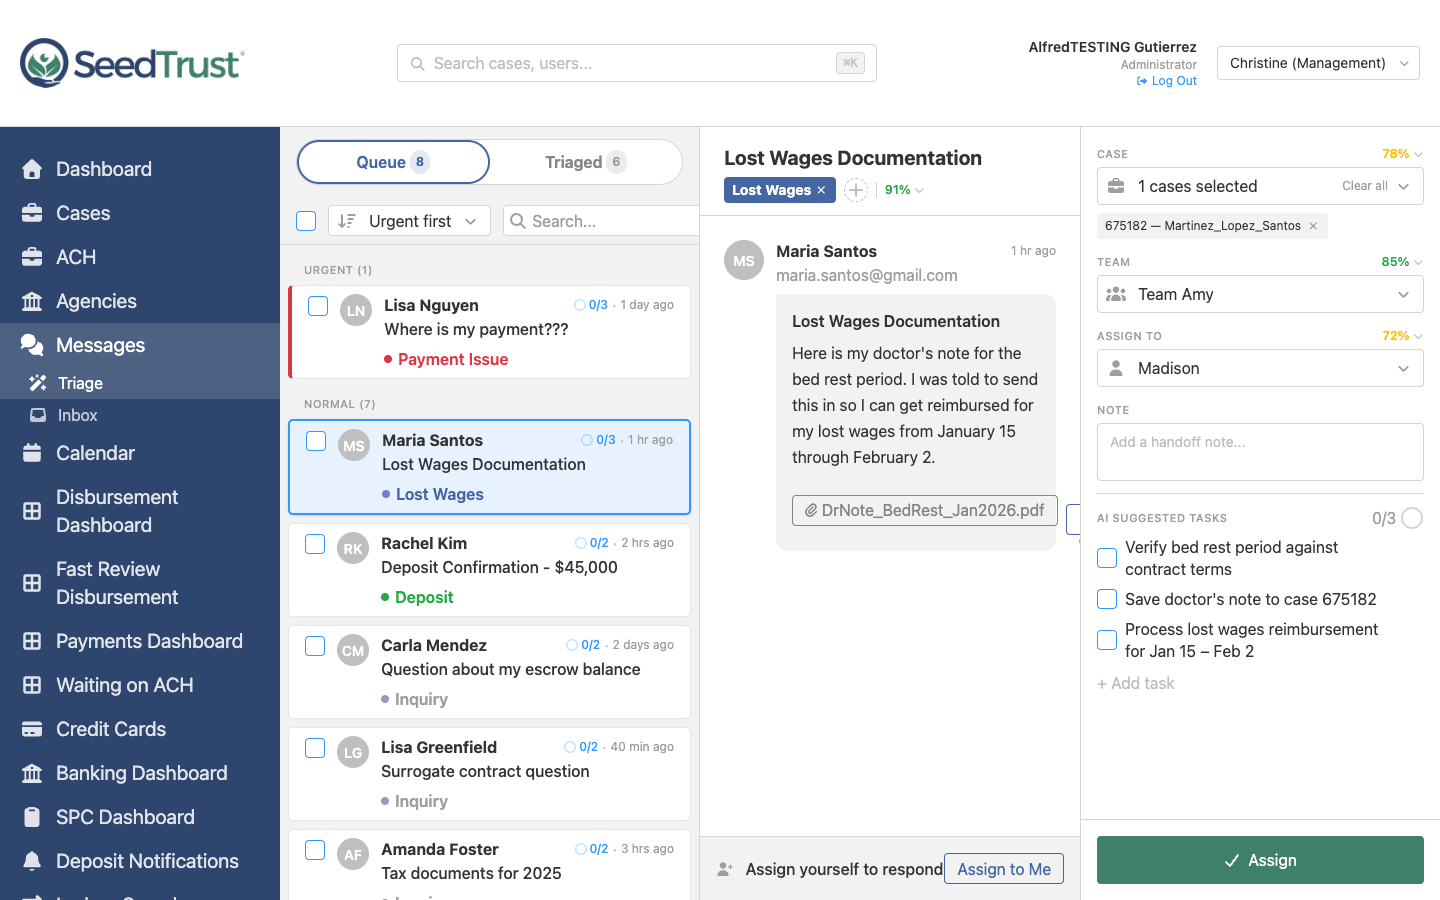This screenshot has width=1440, height=900.
Task: Click the SPC Dashboard clipboard icon
Action: coord(32,817)
